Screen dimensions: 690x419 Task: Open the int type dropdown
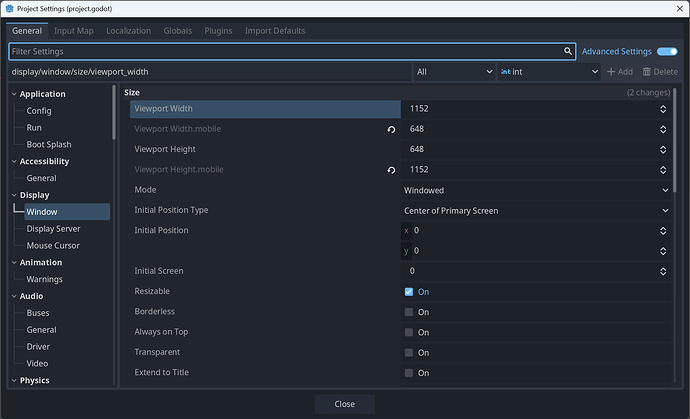click(548, 72)
